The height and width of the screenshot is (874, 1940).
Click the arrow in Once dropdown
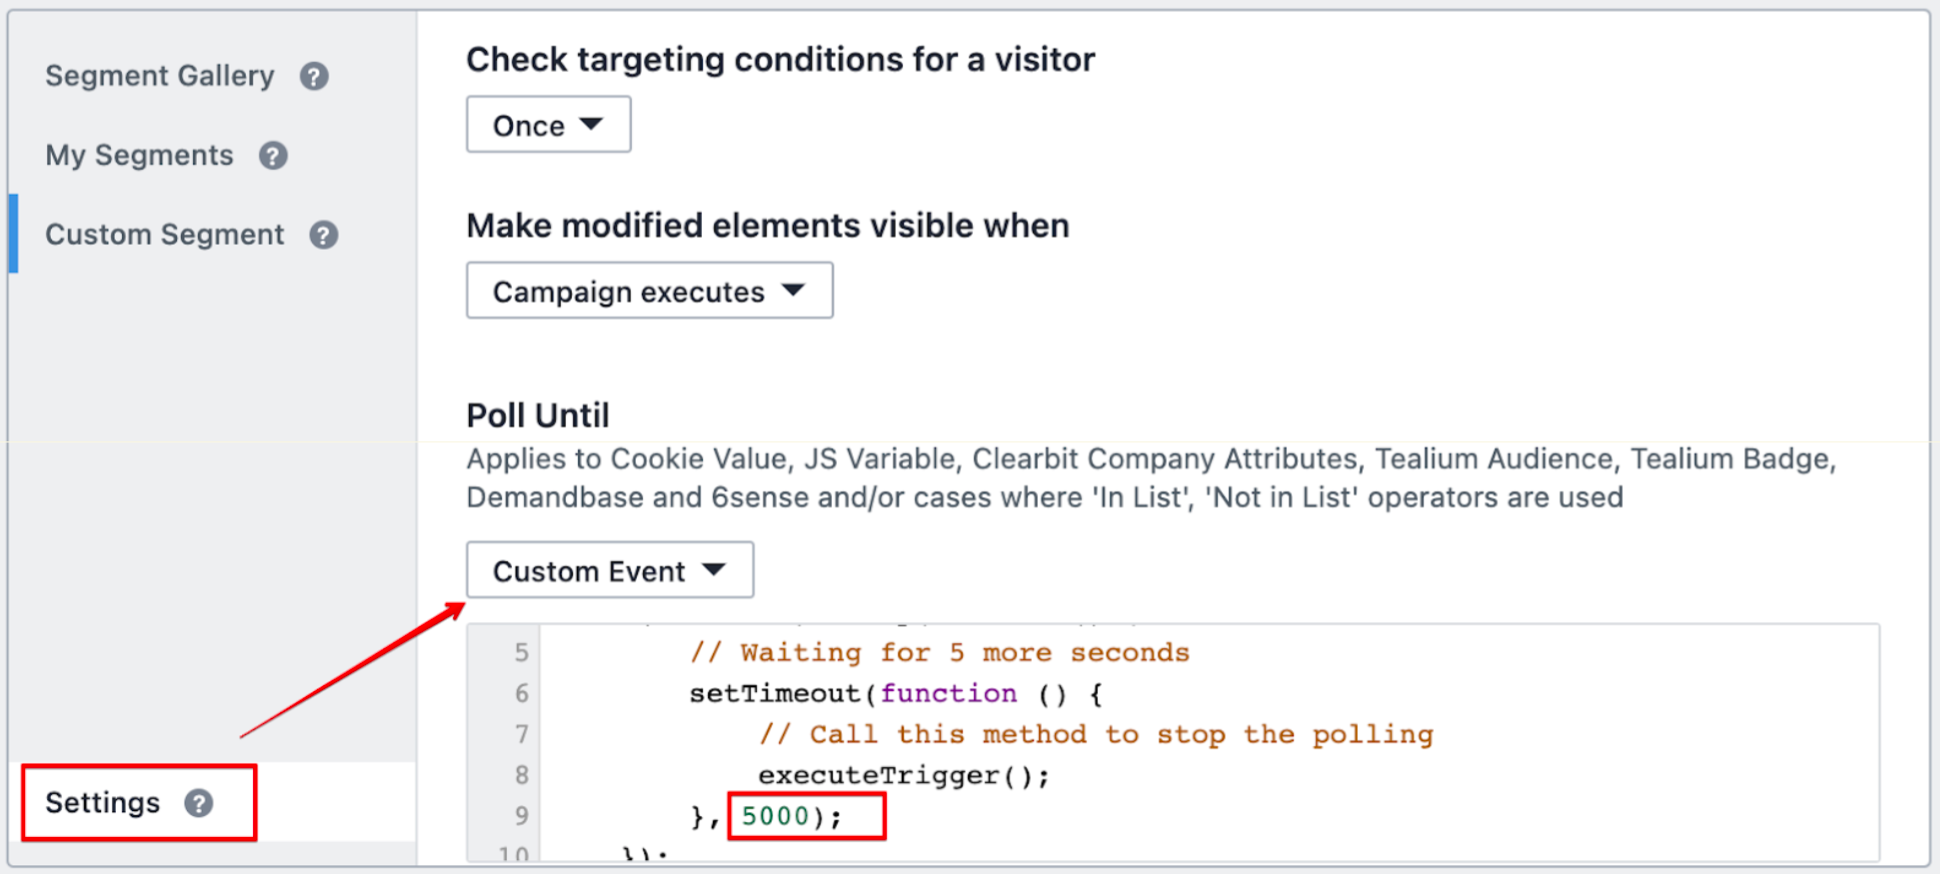591,124
